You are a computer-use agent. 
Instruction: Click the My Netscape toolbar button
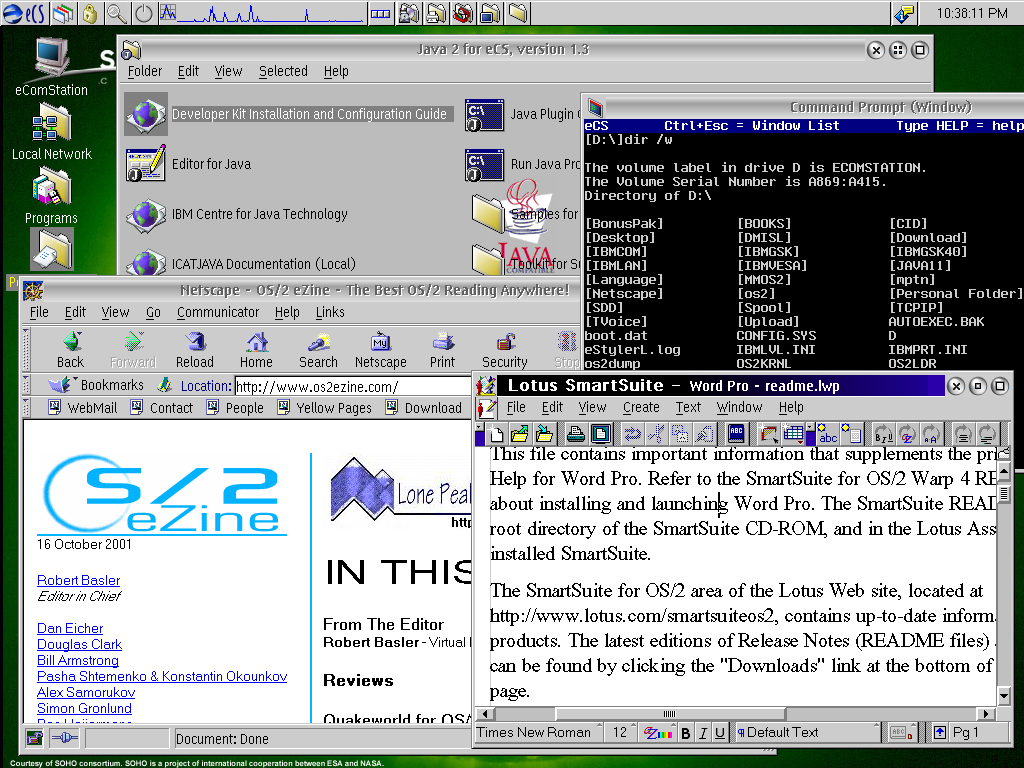(381, 350)
